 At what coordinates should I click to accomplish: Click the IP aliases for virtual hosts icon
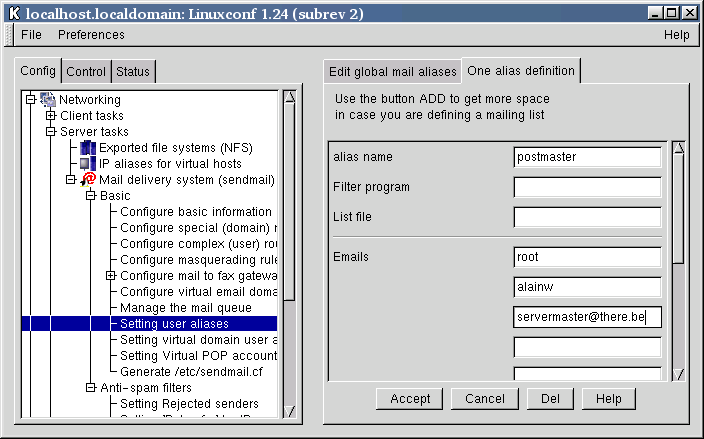[88, 163]
